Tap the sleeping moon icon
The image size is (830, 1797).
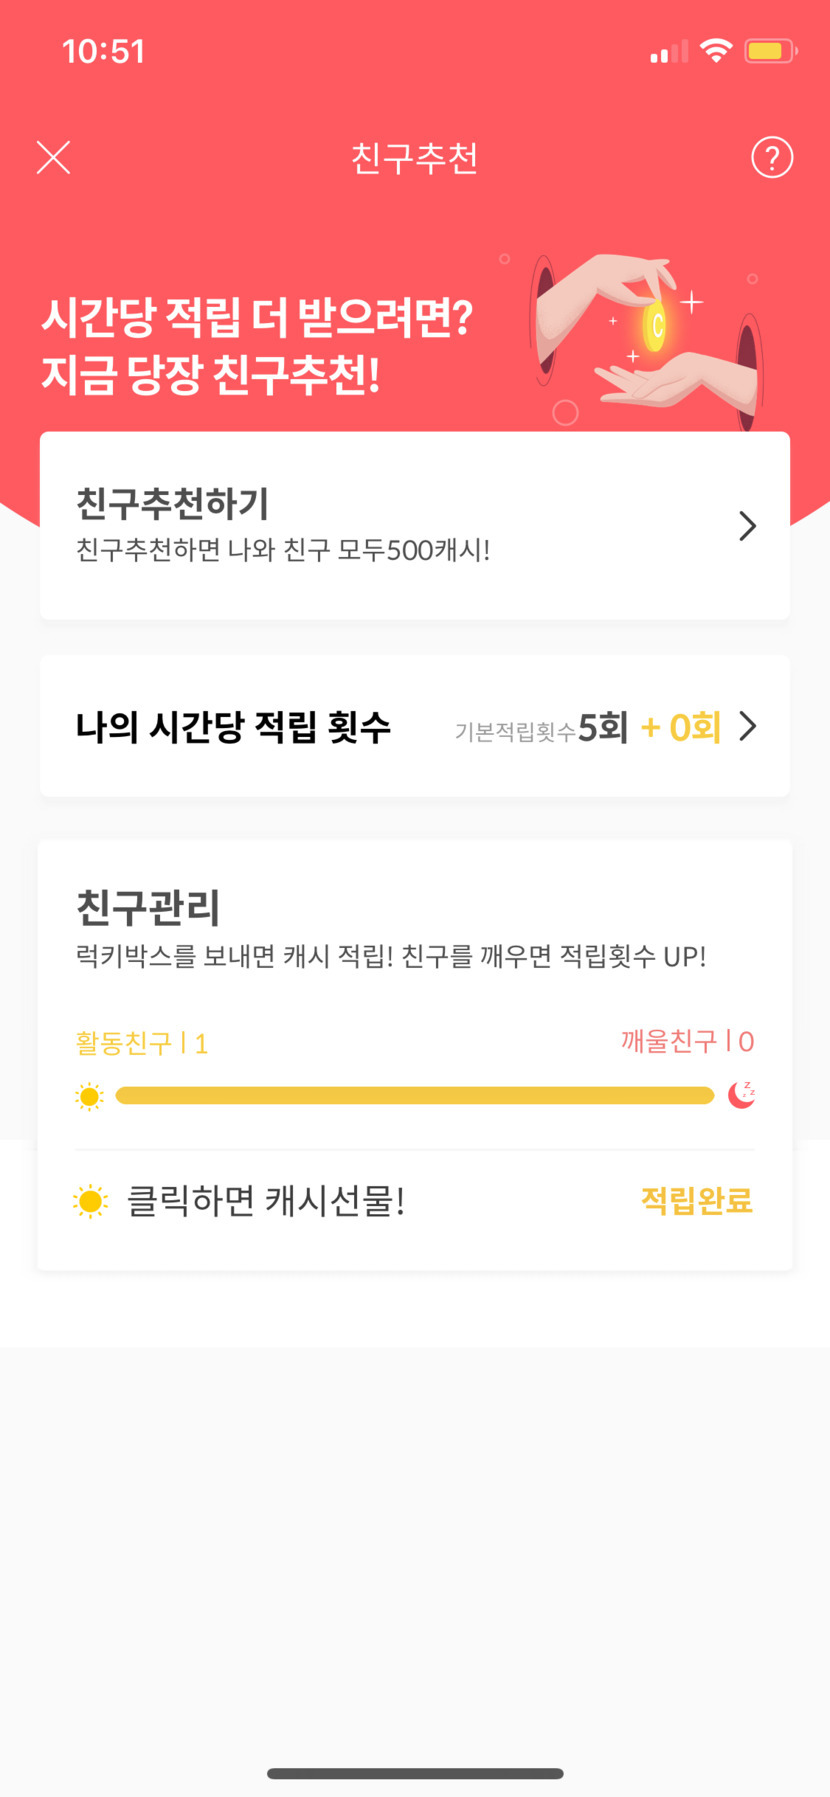click(x=741, y=1095)
